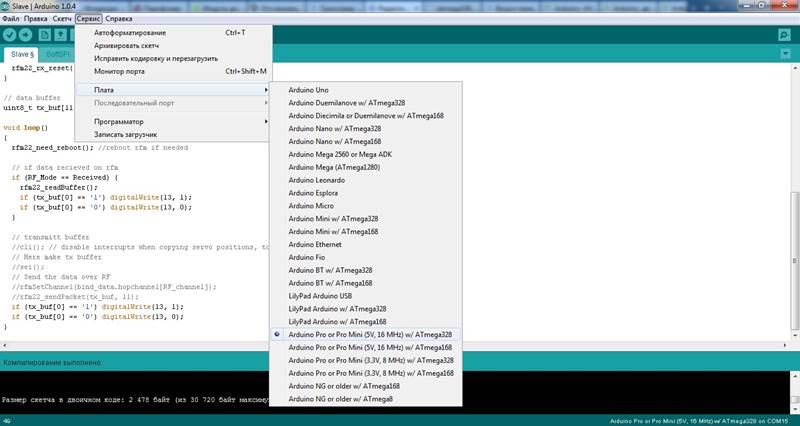The height and width of the screenshot is (426, 800).
Task: Open Монитор порта from the menu
Action: click(x=173, y=71)
